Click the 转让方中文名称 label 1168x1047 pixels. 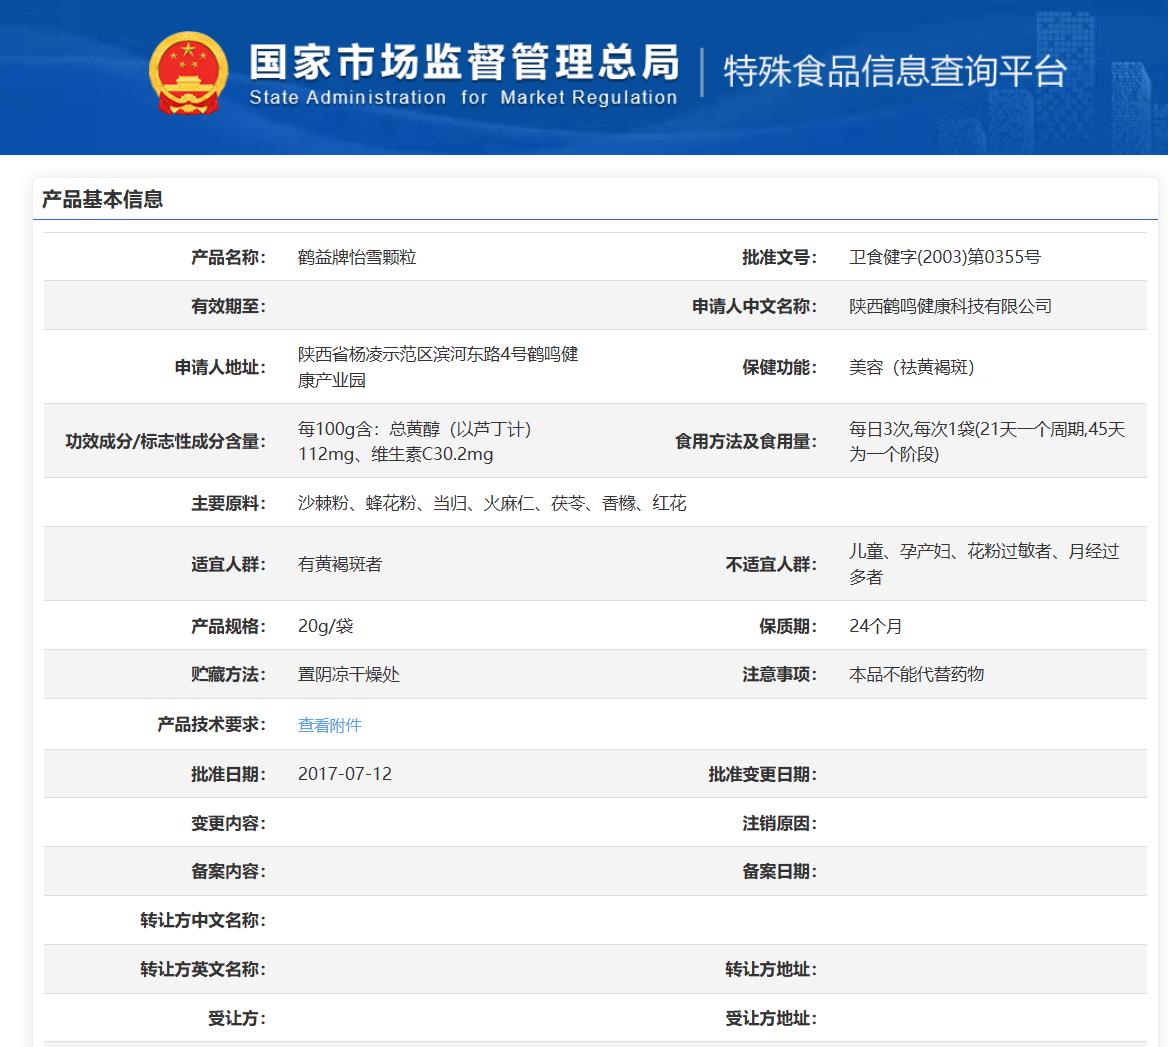203,920
